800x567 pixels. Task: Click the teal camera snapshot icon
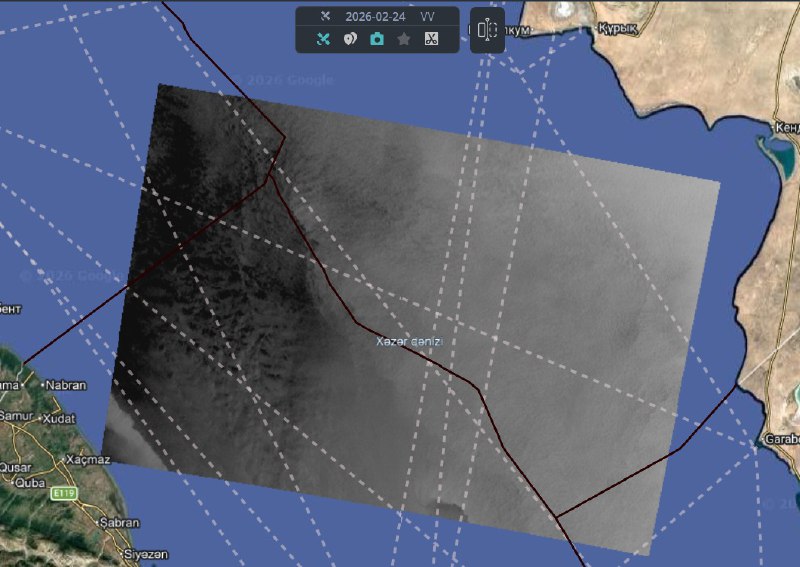(x=377, y=39)
